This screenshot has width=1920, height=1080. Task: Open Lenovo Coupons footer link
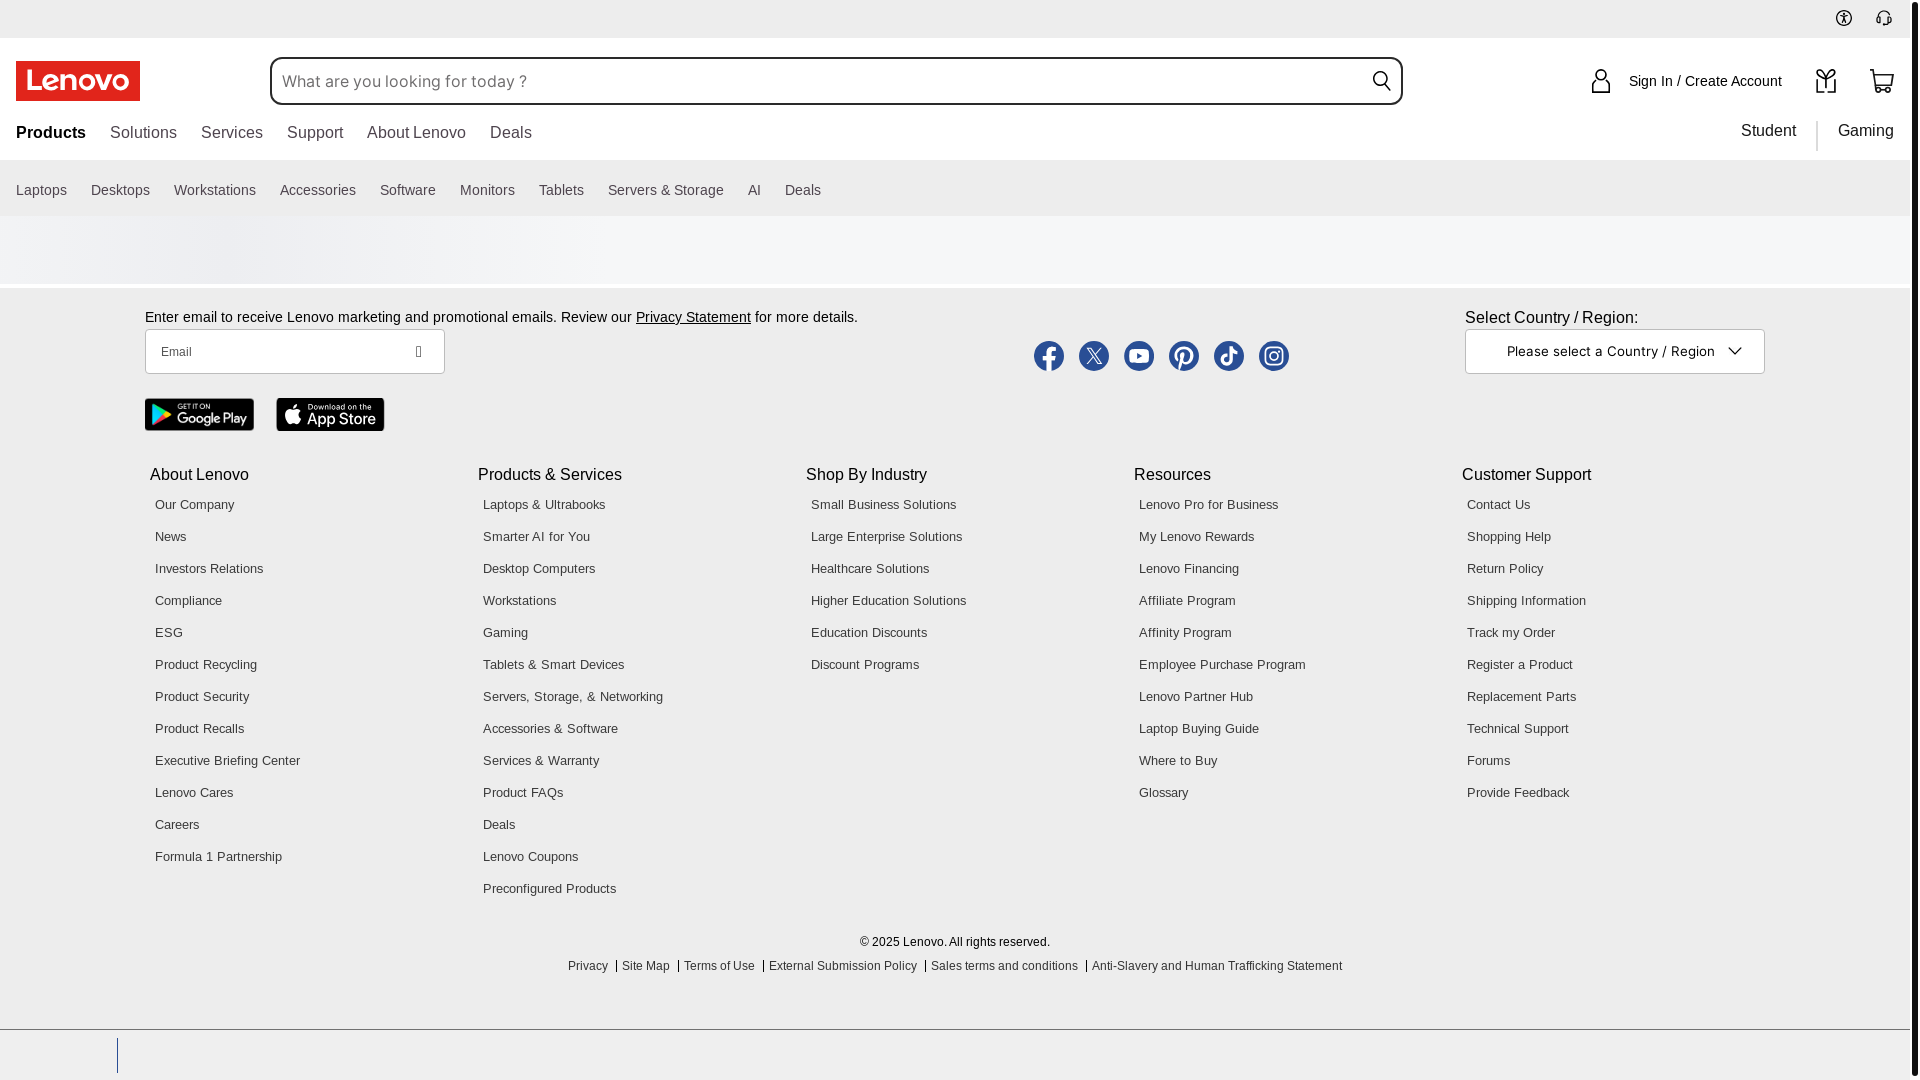click(x=530, y=857)
